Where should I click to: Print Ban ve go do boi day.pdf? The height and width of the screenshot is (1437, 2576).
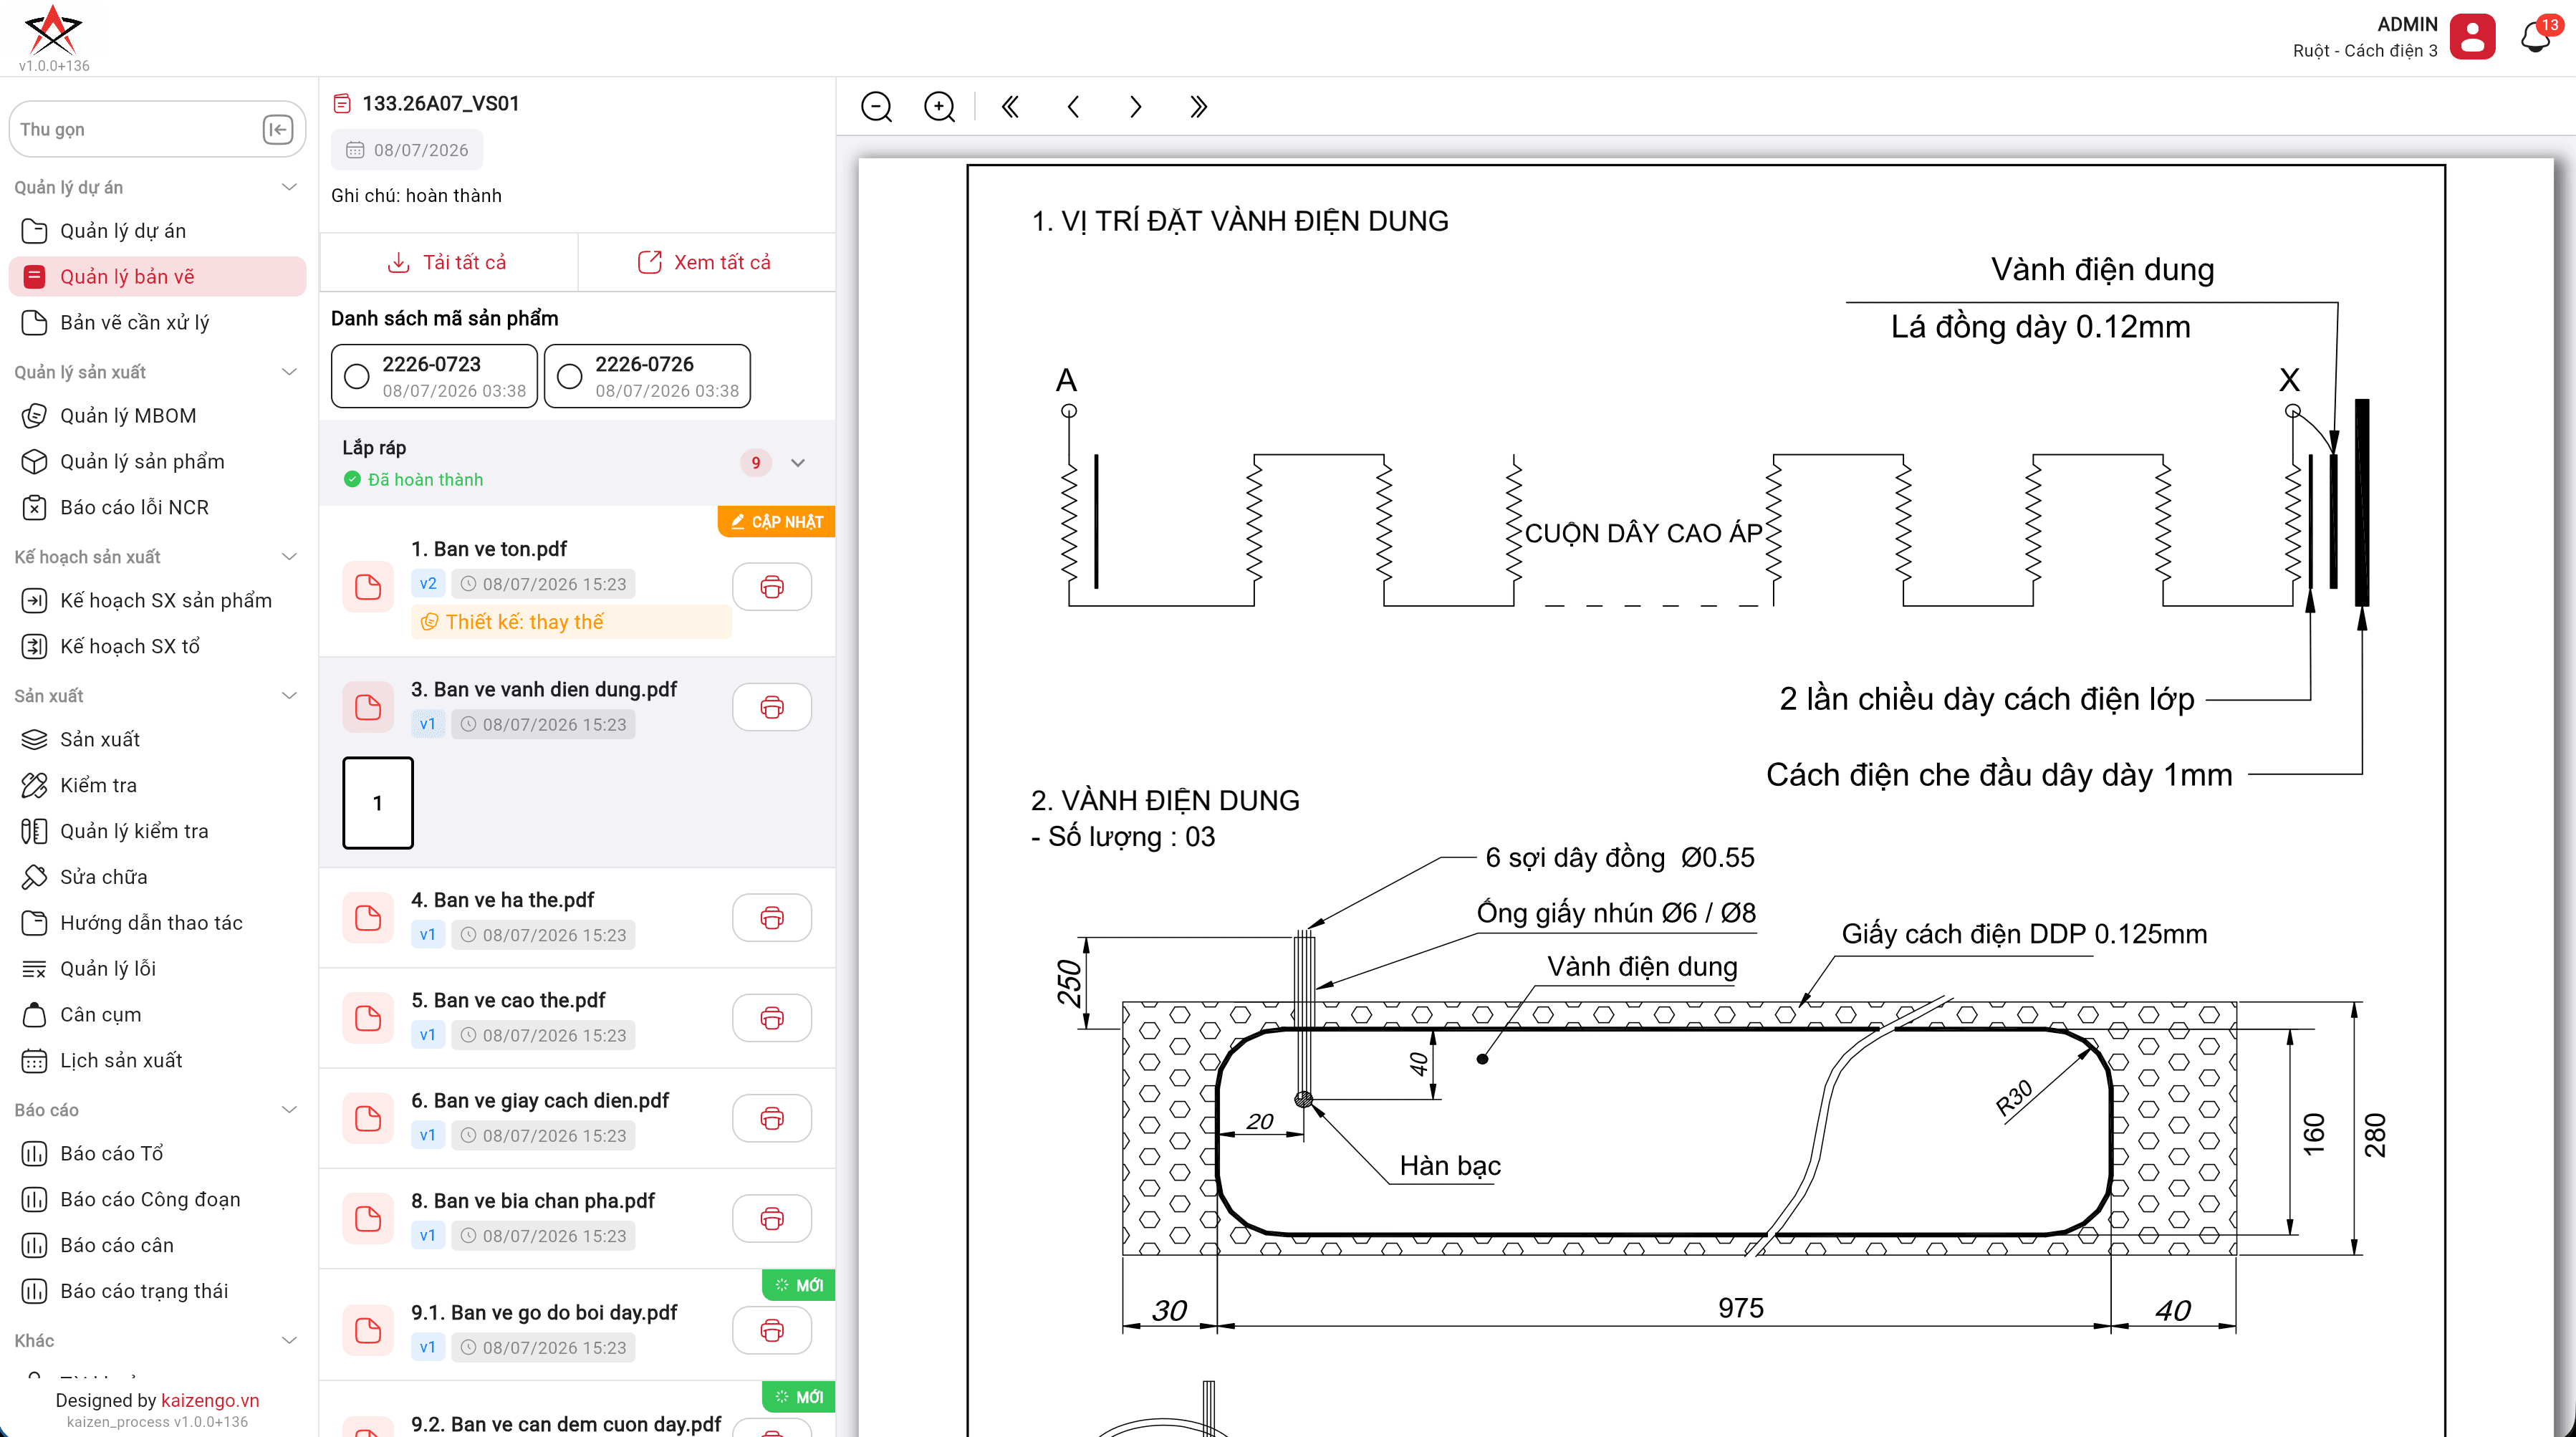tap(772, 1330)
